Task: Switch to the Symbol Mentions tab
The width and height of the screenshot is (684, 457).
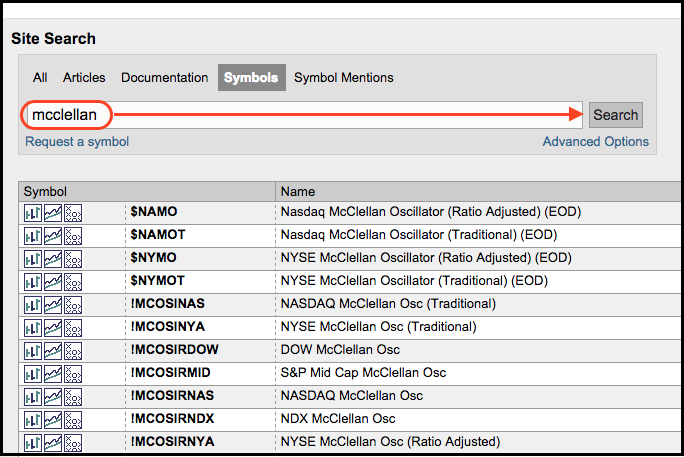Action: tap(344, 78)
